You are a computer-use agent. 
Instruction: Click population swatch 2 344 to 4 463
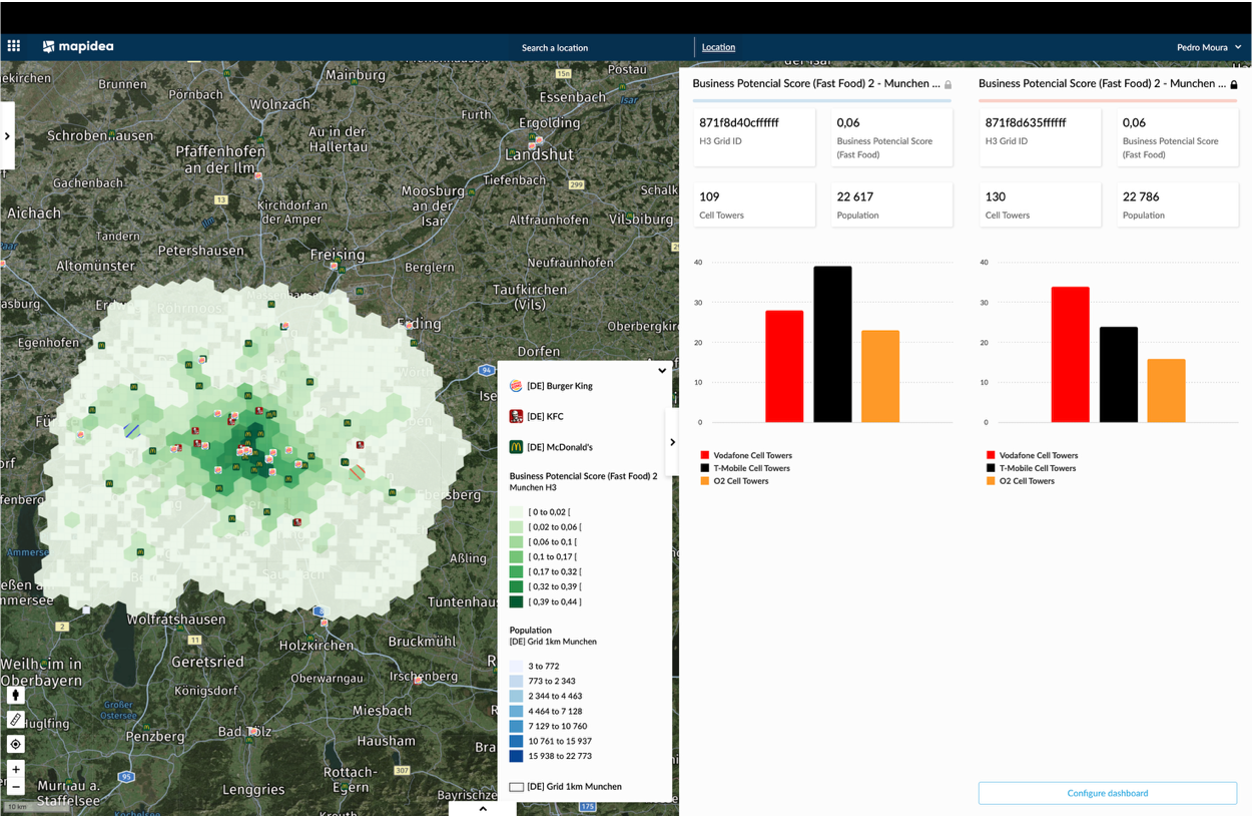[x=516, y=696]
